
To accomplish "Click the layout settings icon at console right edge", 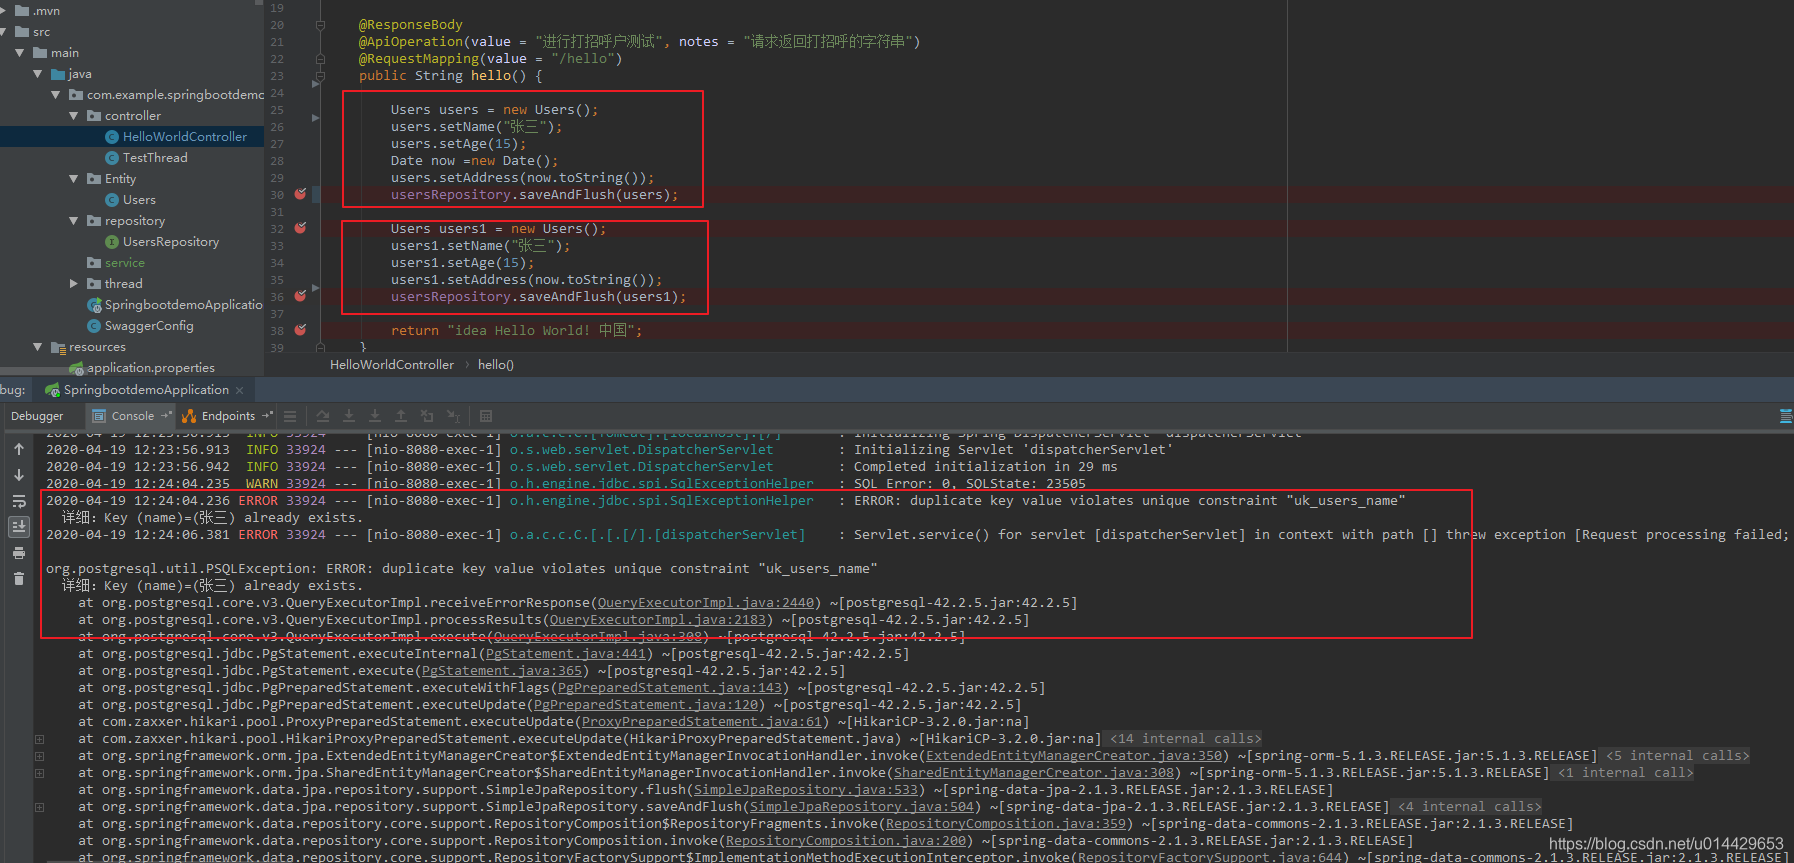I will click(x=1786, y=416).
